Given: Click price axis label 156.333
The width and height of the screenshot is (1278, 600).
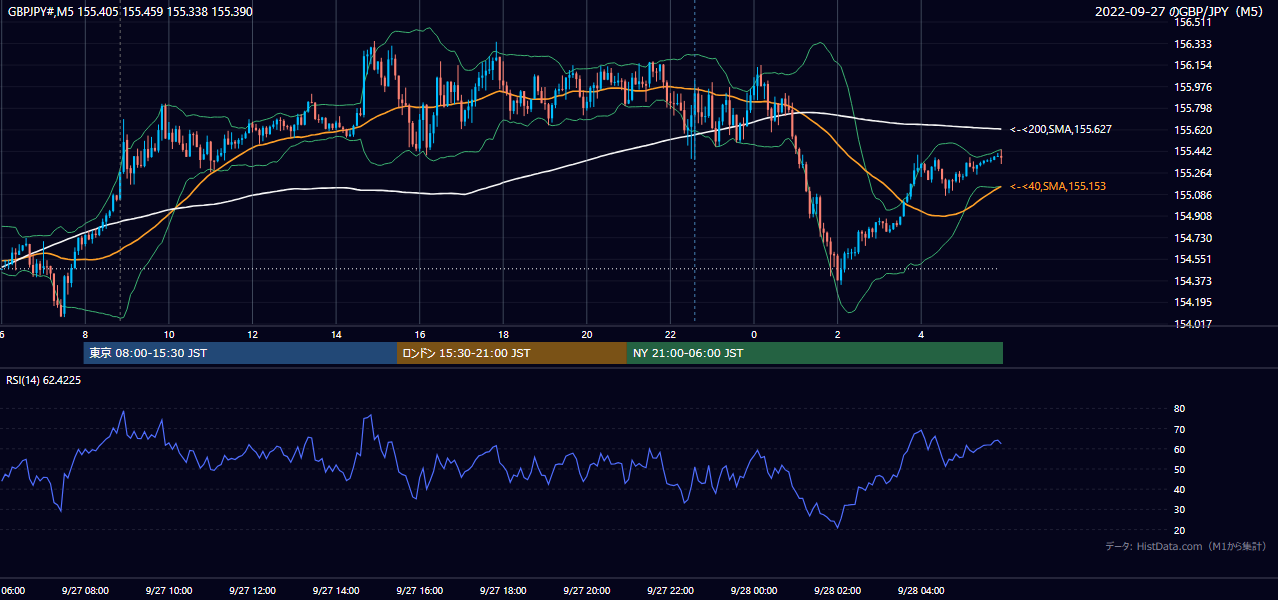Looking at the screenshot, I should tap(1193, 44).
